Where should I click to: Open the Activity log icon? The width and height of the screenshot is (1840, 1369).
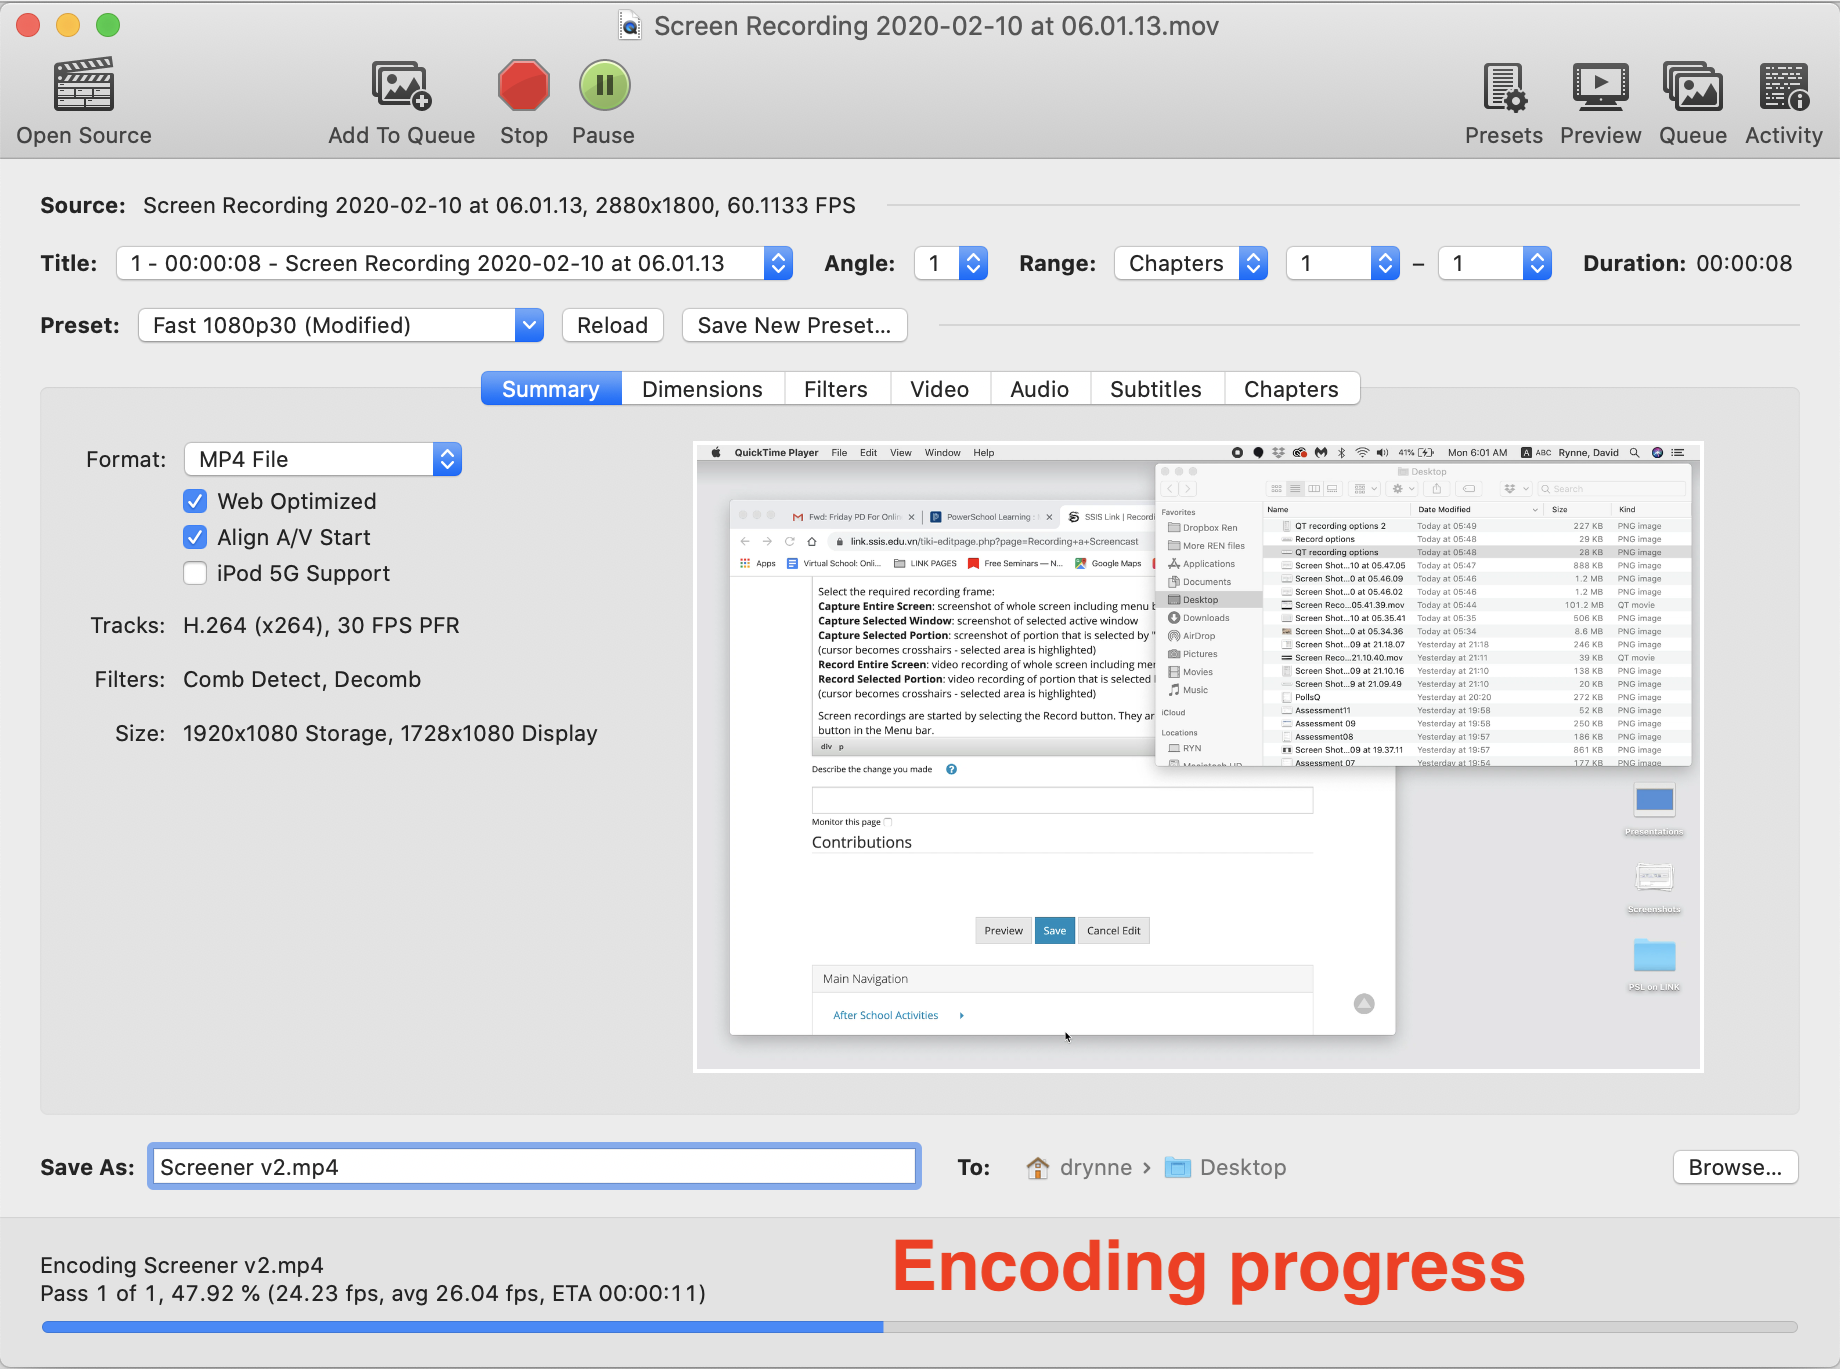[x=1784, y=87]
